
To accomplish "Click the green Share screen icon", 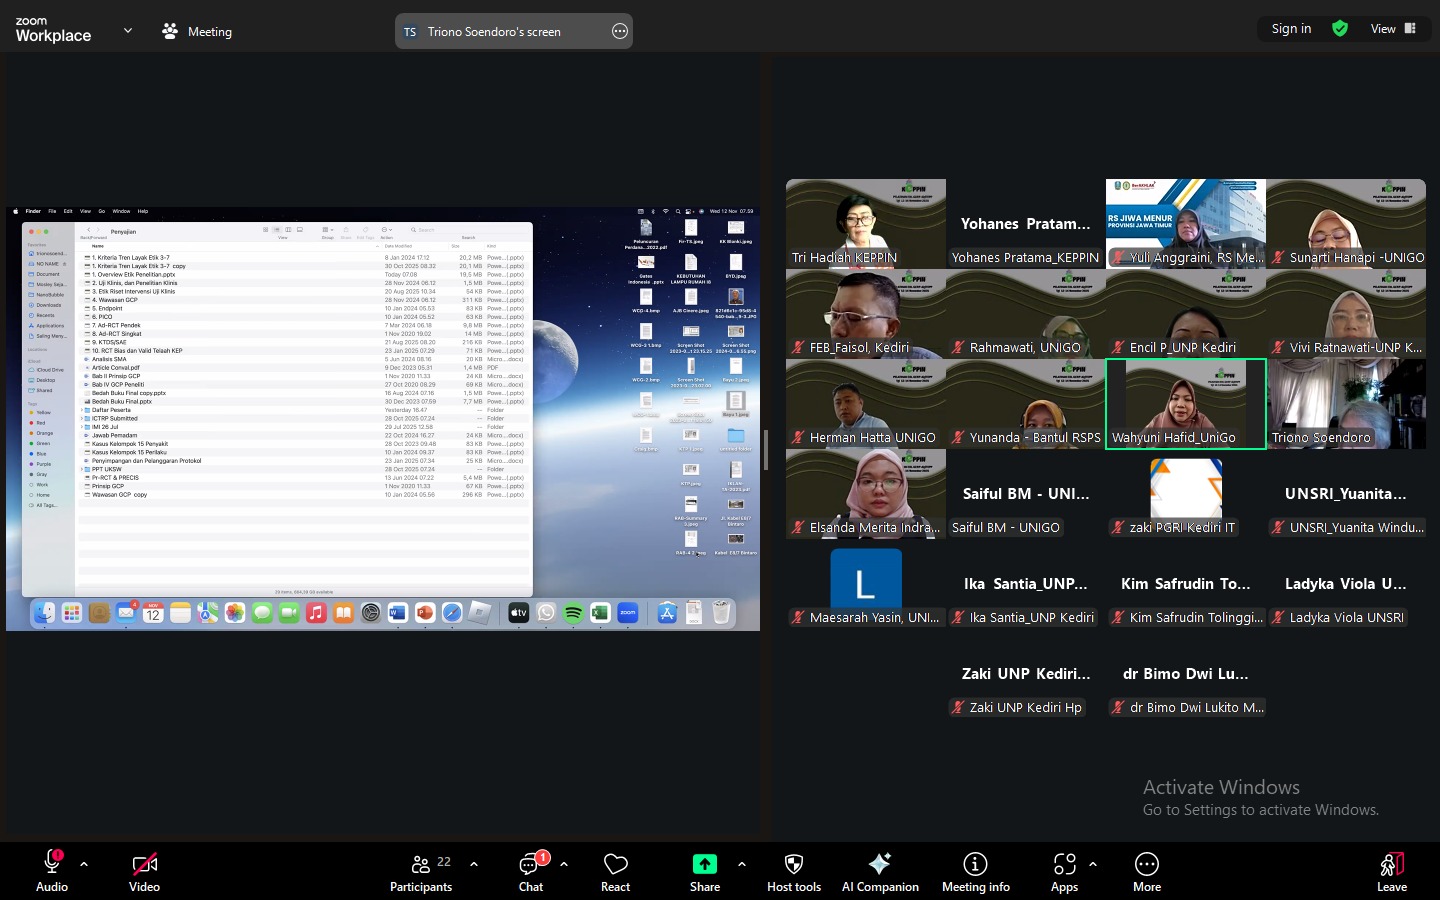I will coord(704,865).
